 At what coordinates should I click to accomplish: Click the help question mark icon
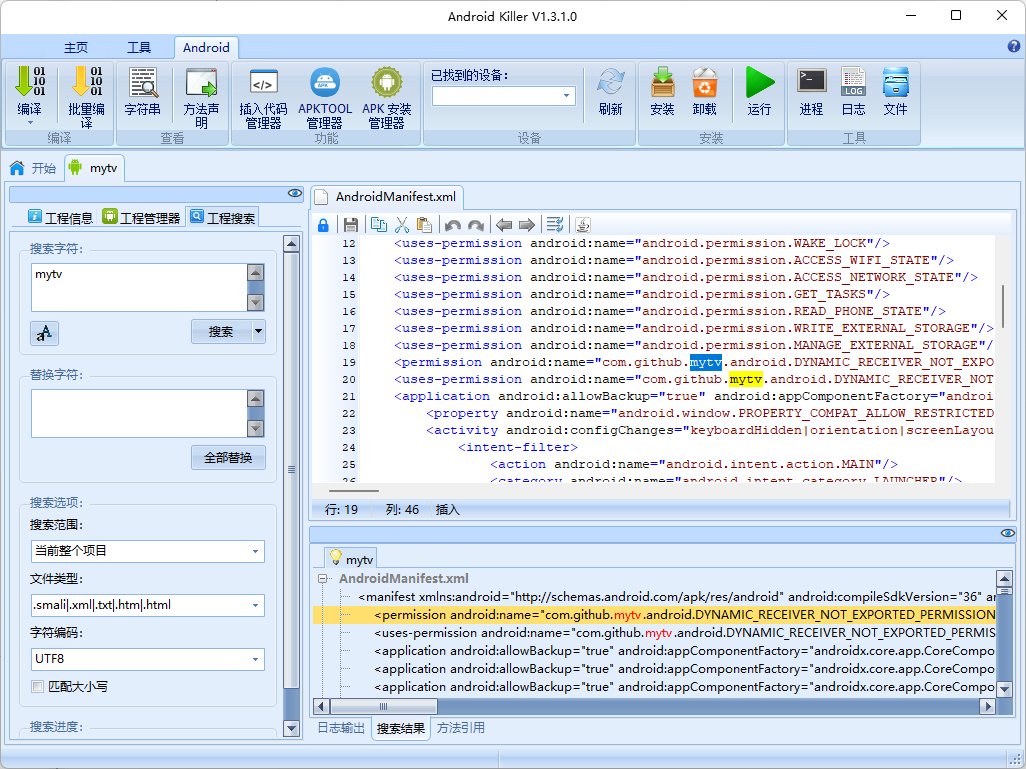tap(1014, 46)
